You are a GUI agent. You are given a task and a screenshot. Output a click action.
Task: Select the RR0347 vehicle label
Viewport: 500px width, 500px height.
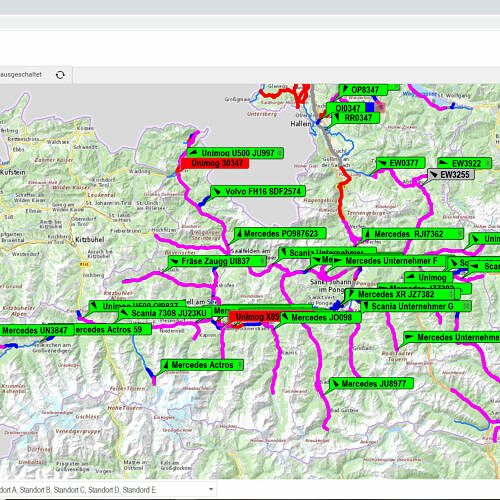click(x=356, y=118)
